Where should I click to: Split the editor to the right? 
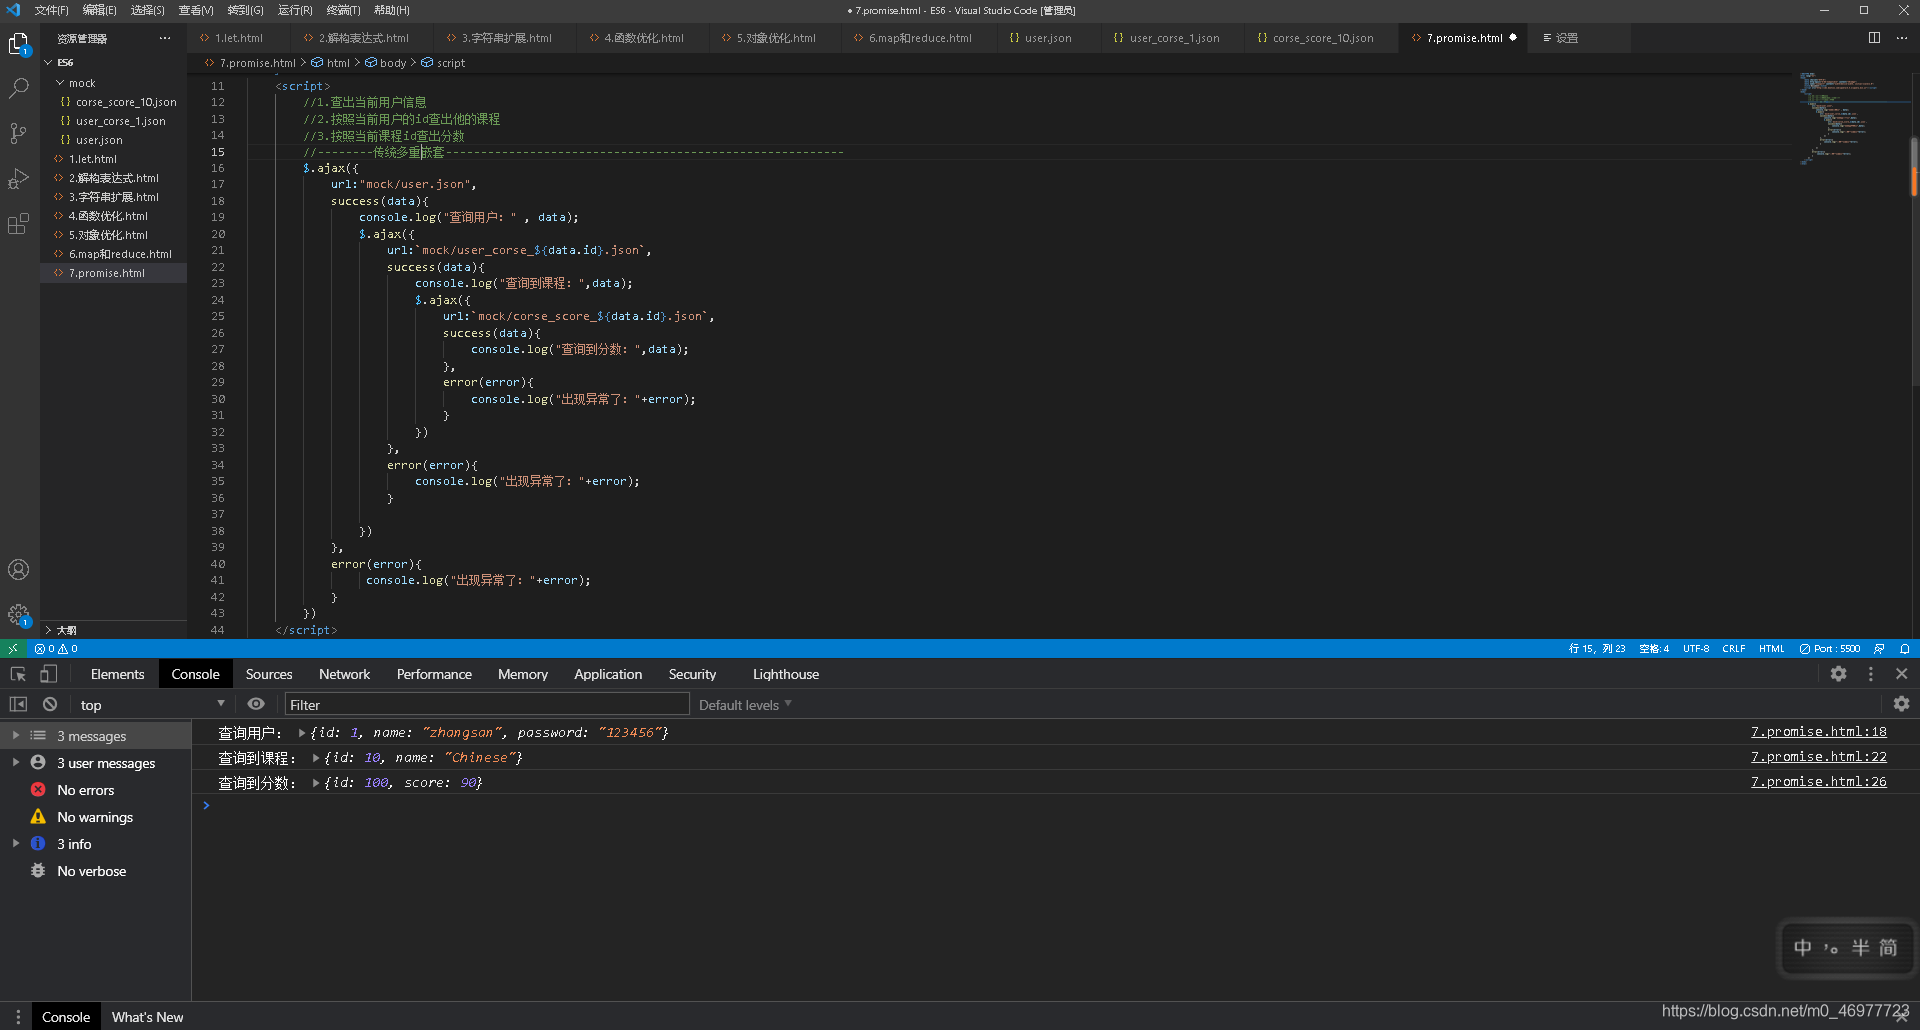1874,38
